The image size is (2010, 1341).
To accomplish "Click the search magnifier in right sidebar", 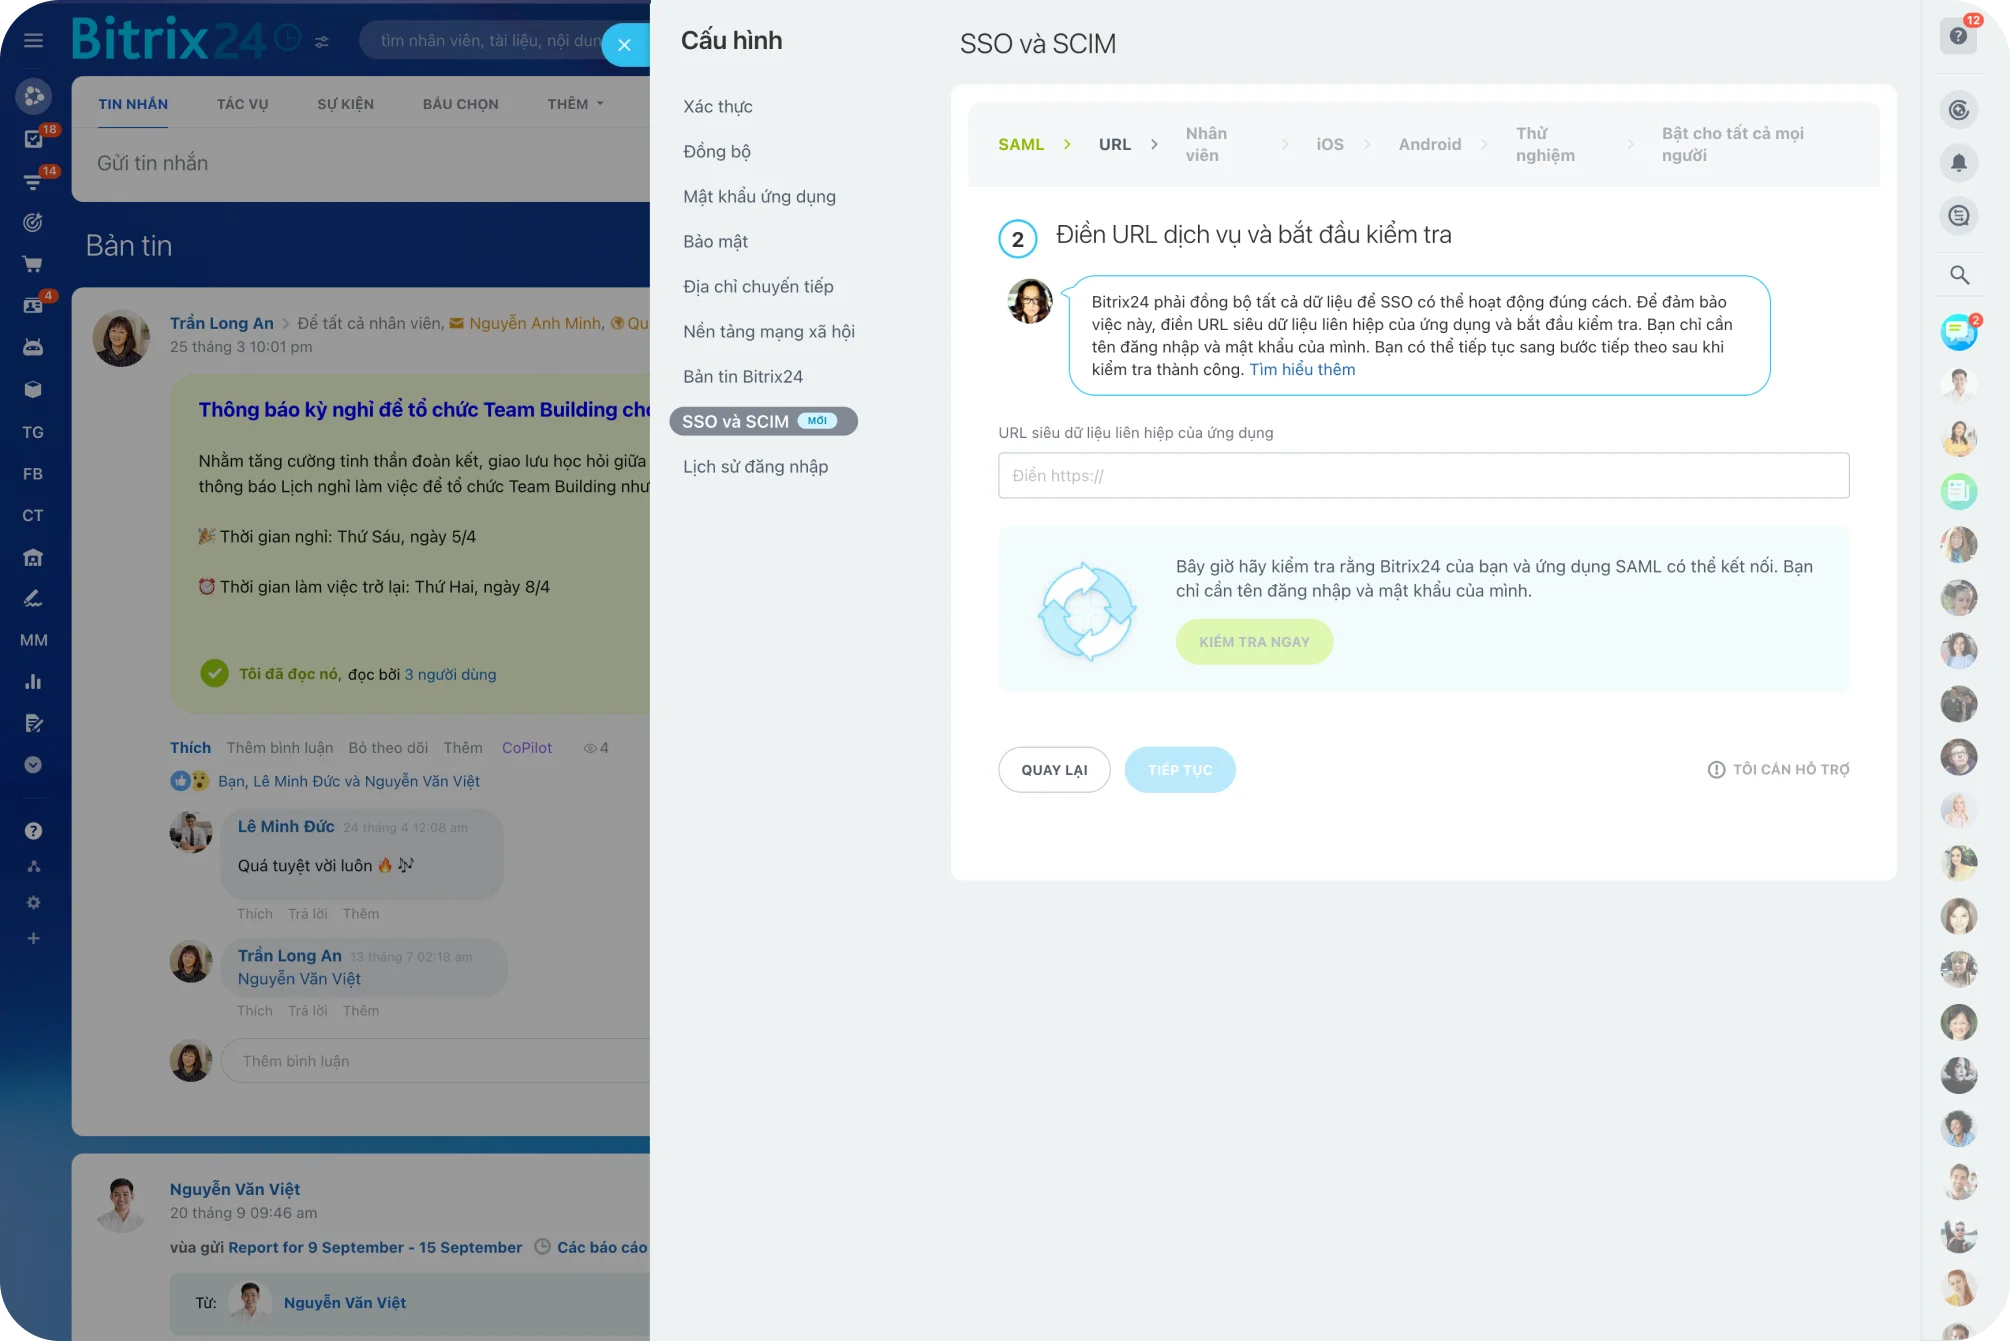I will pos(1959,275).
